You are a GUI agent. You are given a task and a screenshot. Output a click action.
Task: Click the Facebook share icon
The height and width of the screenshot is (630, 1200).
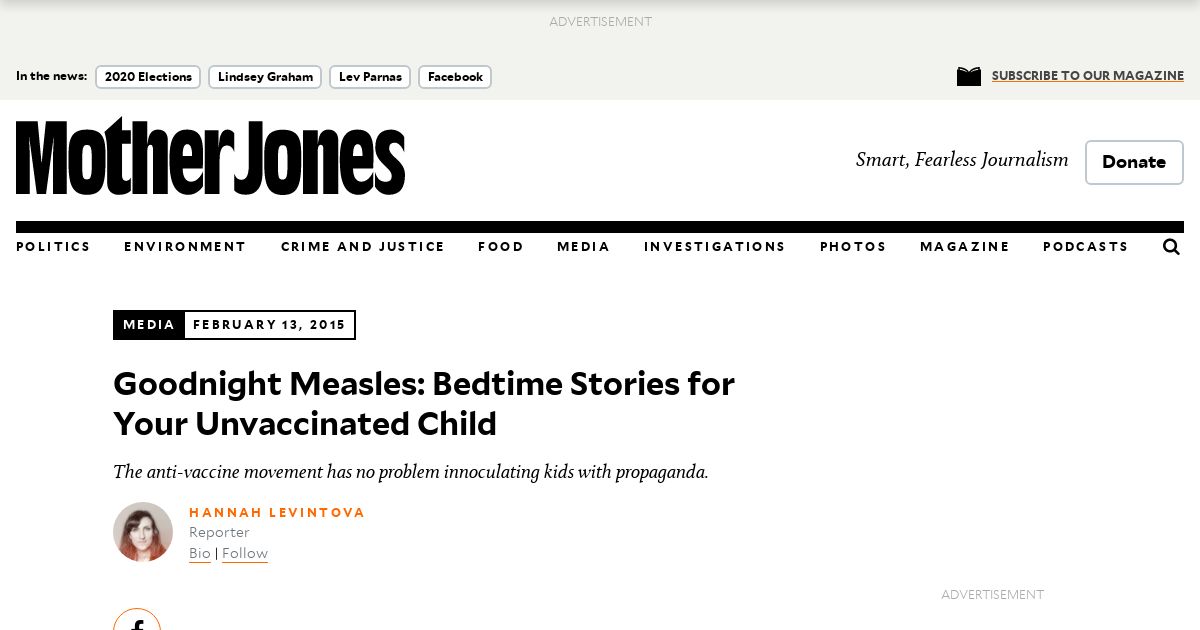[x=137, y=622]
